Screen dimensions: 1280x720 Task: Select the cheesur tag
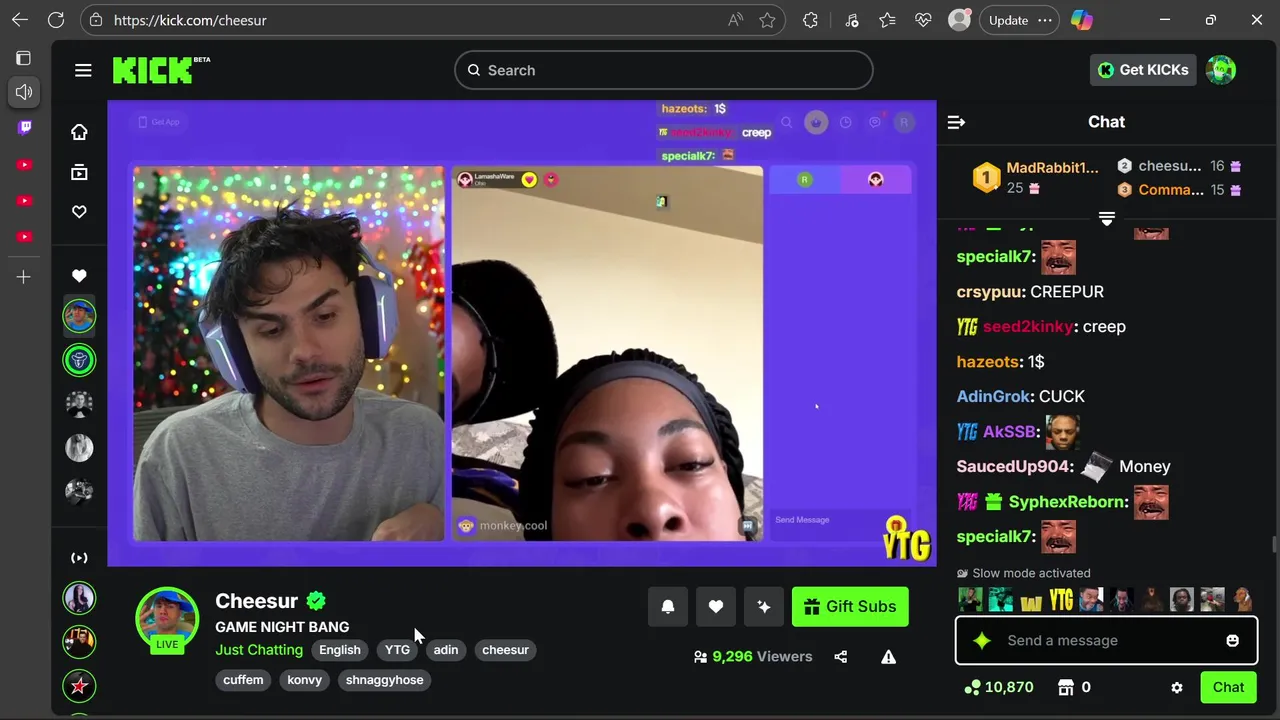(505, 650)
